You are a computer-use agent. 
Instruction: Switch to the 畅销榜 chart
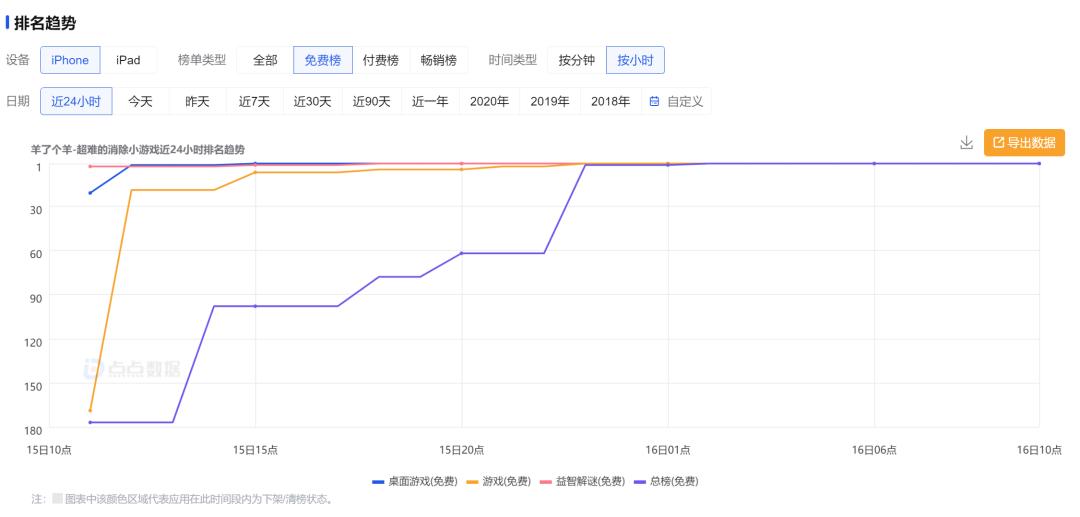point(439,60)
